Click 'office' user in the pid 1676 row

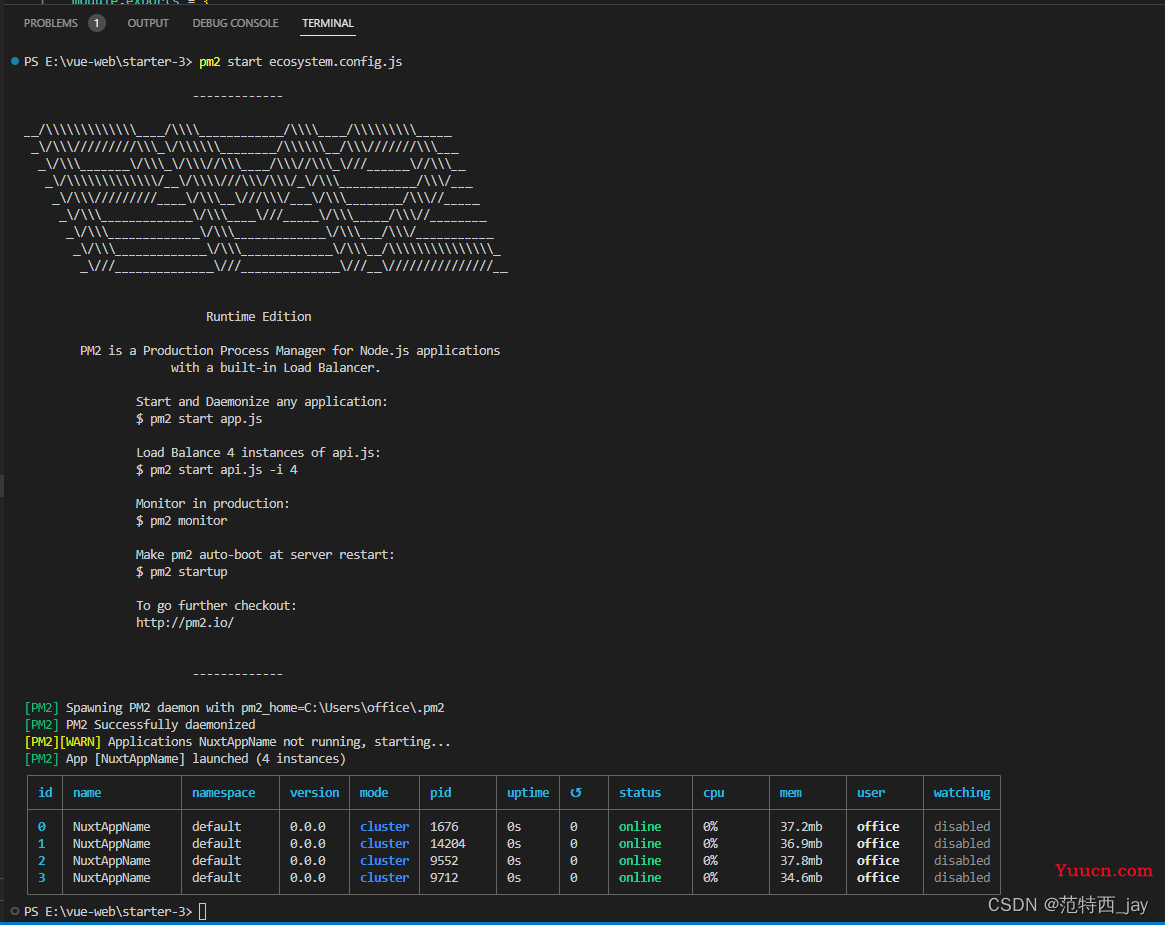click(x=878, y=826)
